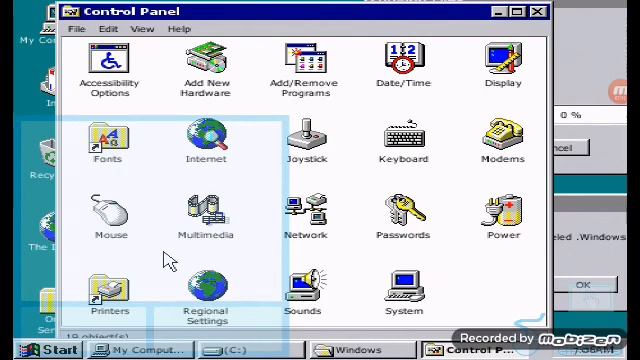Open Modems settings icon

(x=503, y=134)
